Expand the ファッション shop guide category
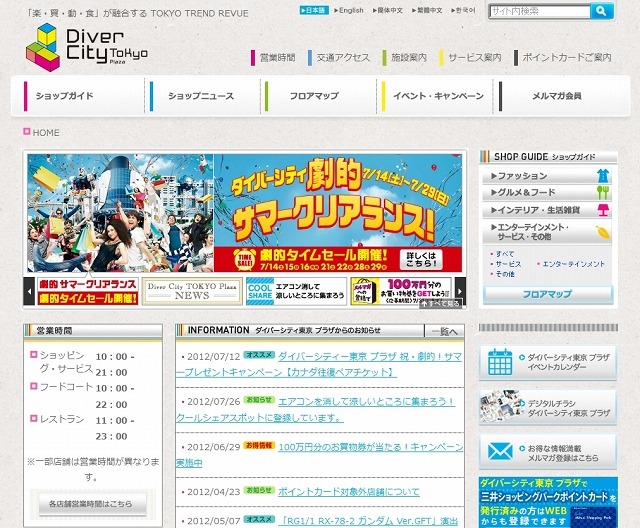The height and width of the screenshot is (528, 640). 547,176
